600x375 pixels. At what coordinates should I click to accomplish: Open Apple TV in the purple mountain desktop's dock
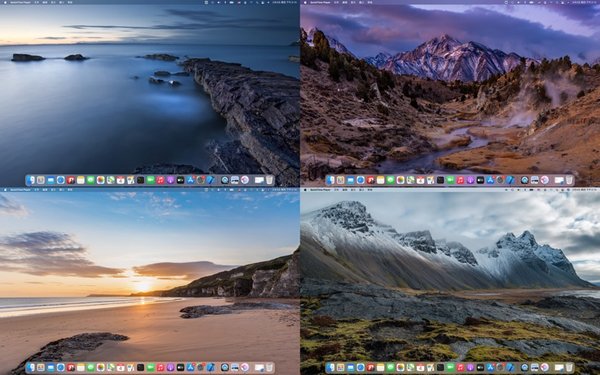(480, 180)
